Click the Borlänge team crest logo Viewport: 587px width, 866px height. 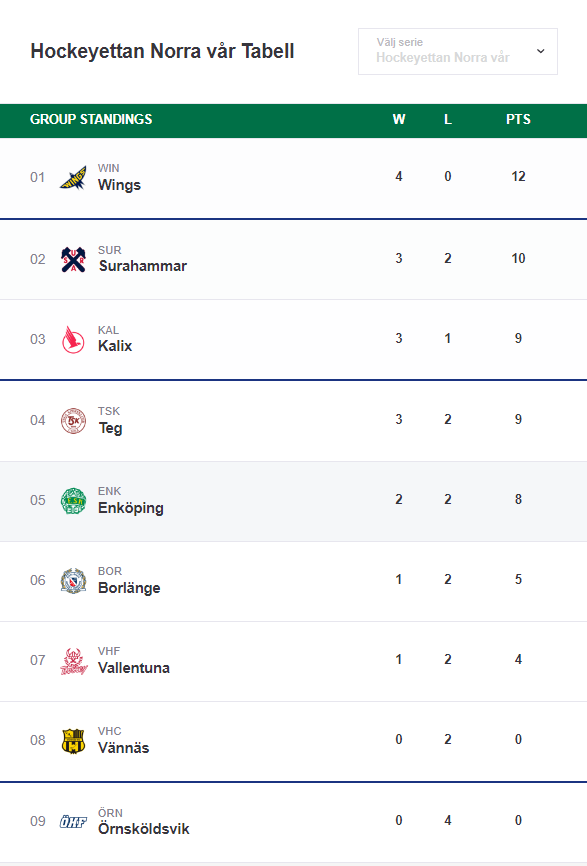(x=73, y=580)
